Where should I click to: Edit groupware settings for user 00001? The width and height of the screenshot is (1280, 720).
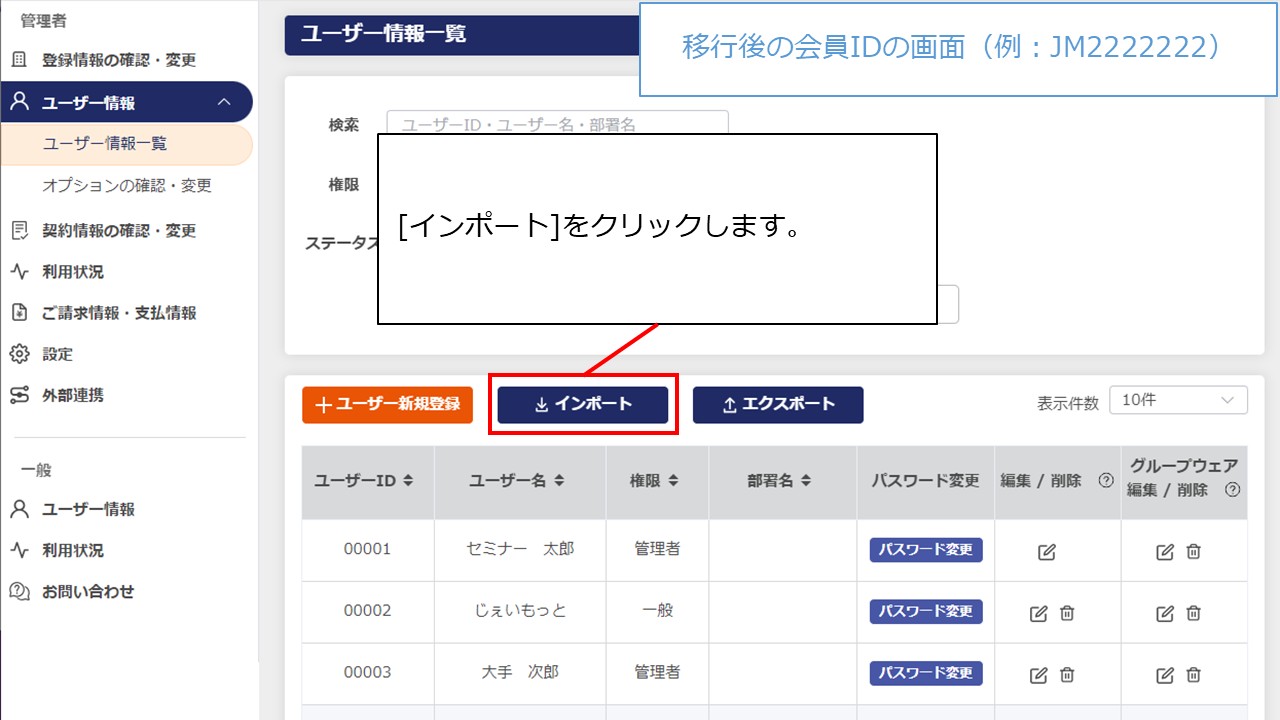point(1165,552)
